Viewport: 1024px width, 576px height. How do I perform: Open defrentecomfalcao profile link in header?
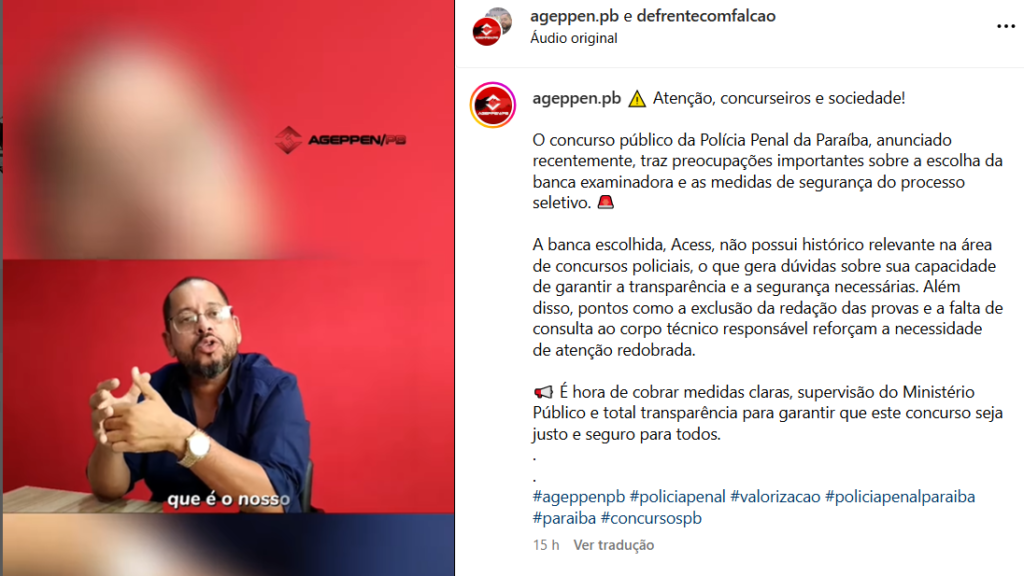click(706, 16)
